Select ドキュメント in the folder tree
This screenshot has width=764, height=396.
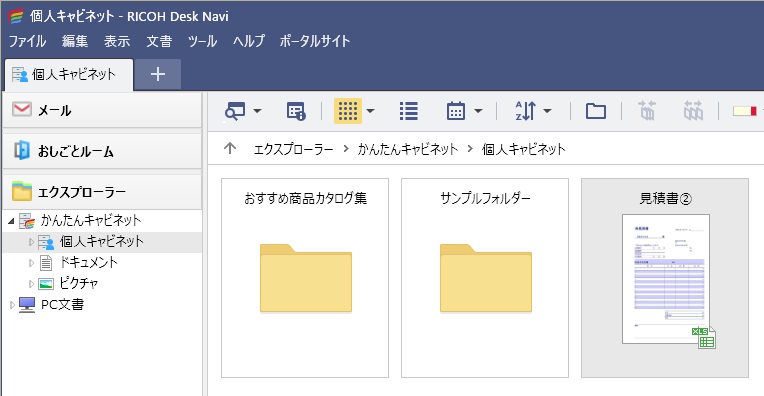tap(88, 263)
